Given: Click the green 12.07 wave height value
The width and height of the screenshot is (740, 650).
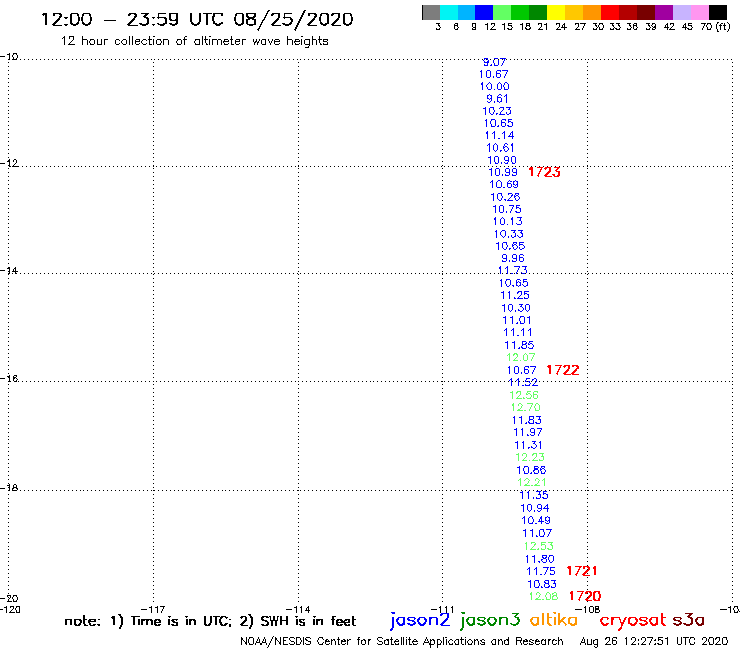Looking at the screenshot, I should [x=521, y=357].
